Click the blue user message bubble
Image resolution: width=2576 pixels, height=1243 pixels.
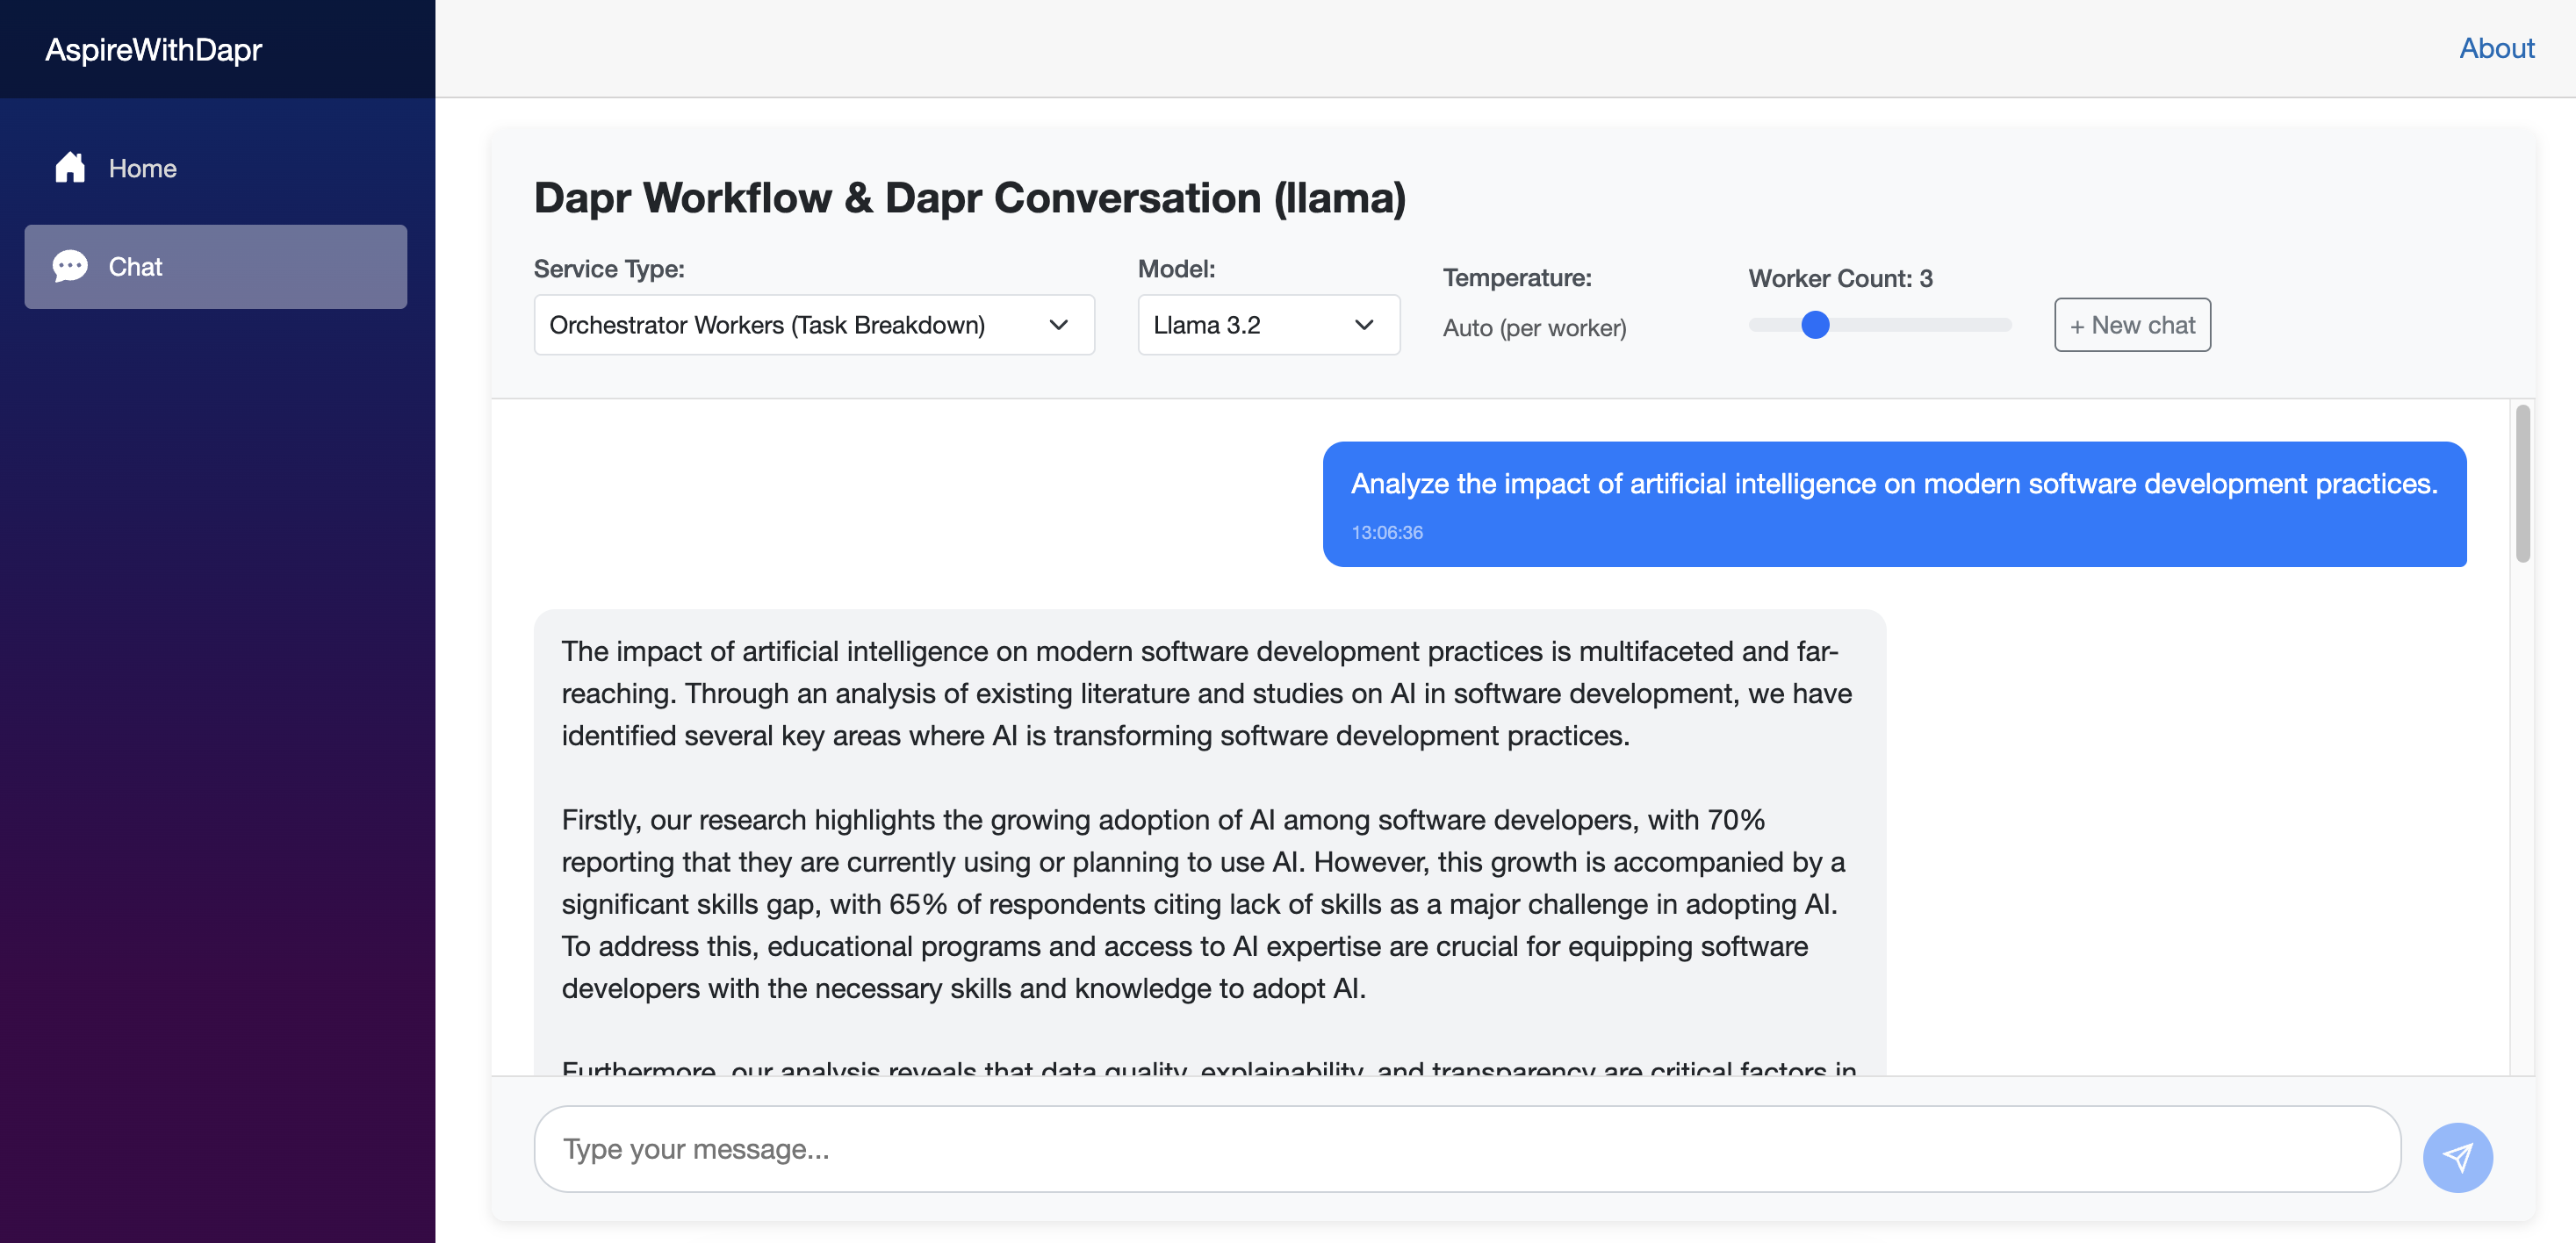click(x=1893, y=503)
